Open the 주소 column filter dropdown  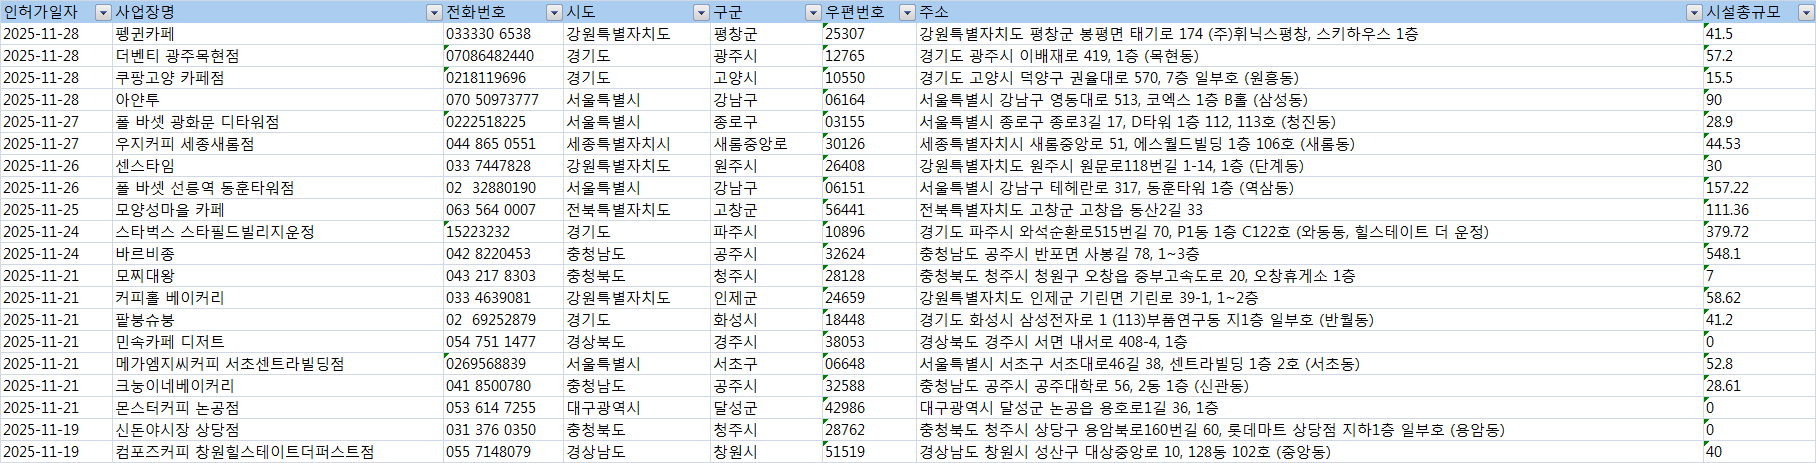pos(1694,12)
